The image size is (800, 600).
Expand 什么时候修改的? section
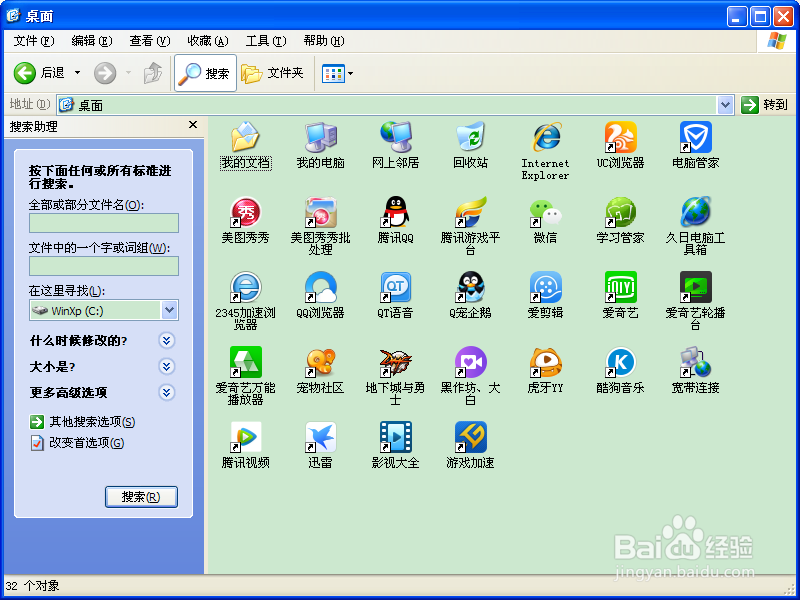(x=167, y=340)
